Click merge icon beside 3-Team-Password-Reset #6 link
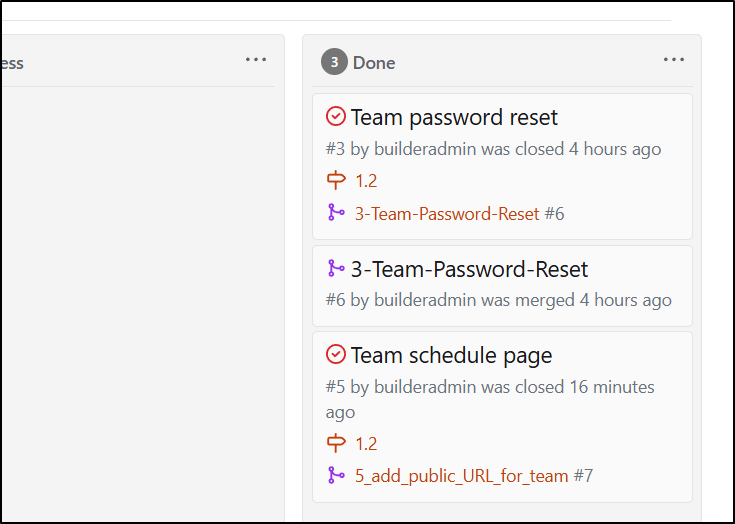This screenshot has height=524, width=735. (x=336, y=212)
